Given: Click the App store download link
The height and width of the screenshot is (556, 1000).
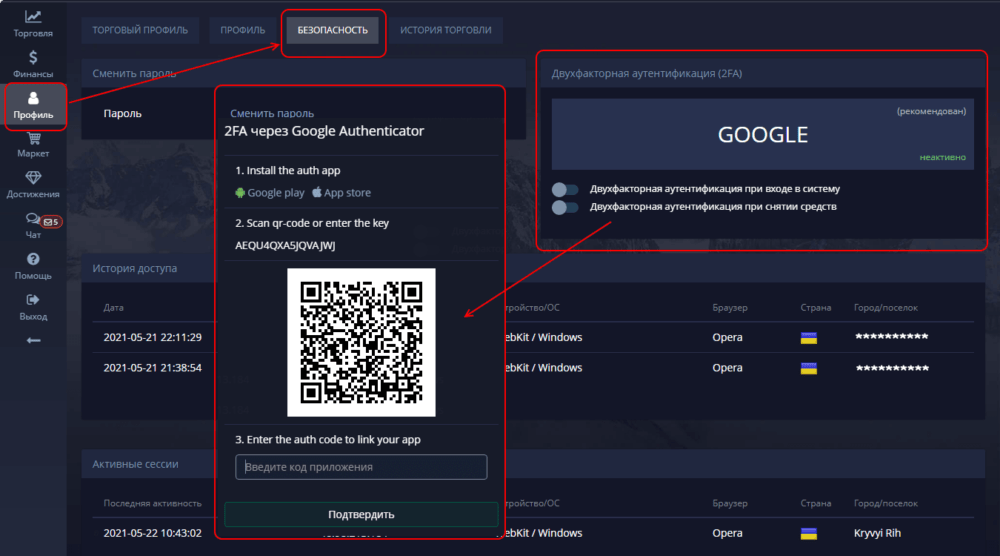Looking at the screenshot, I should tap(340, 193).
